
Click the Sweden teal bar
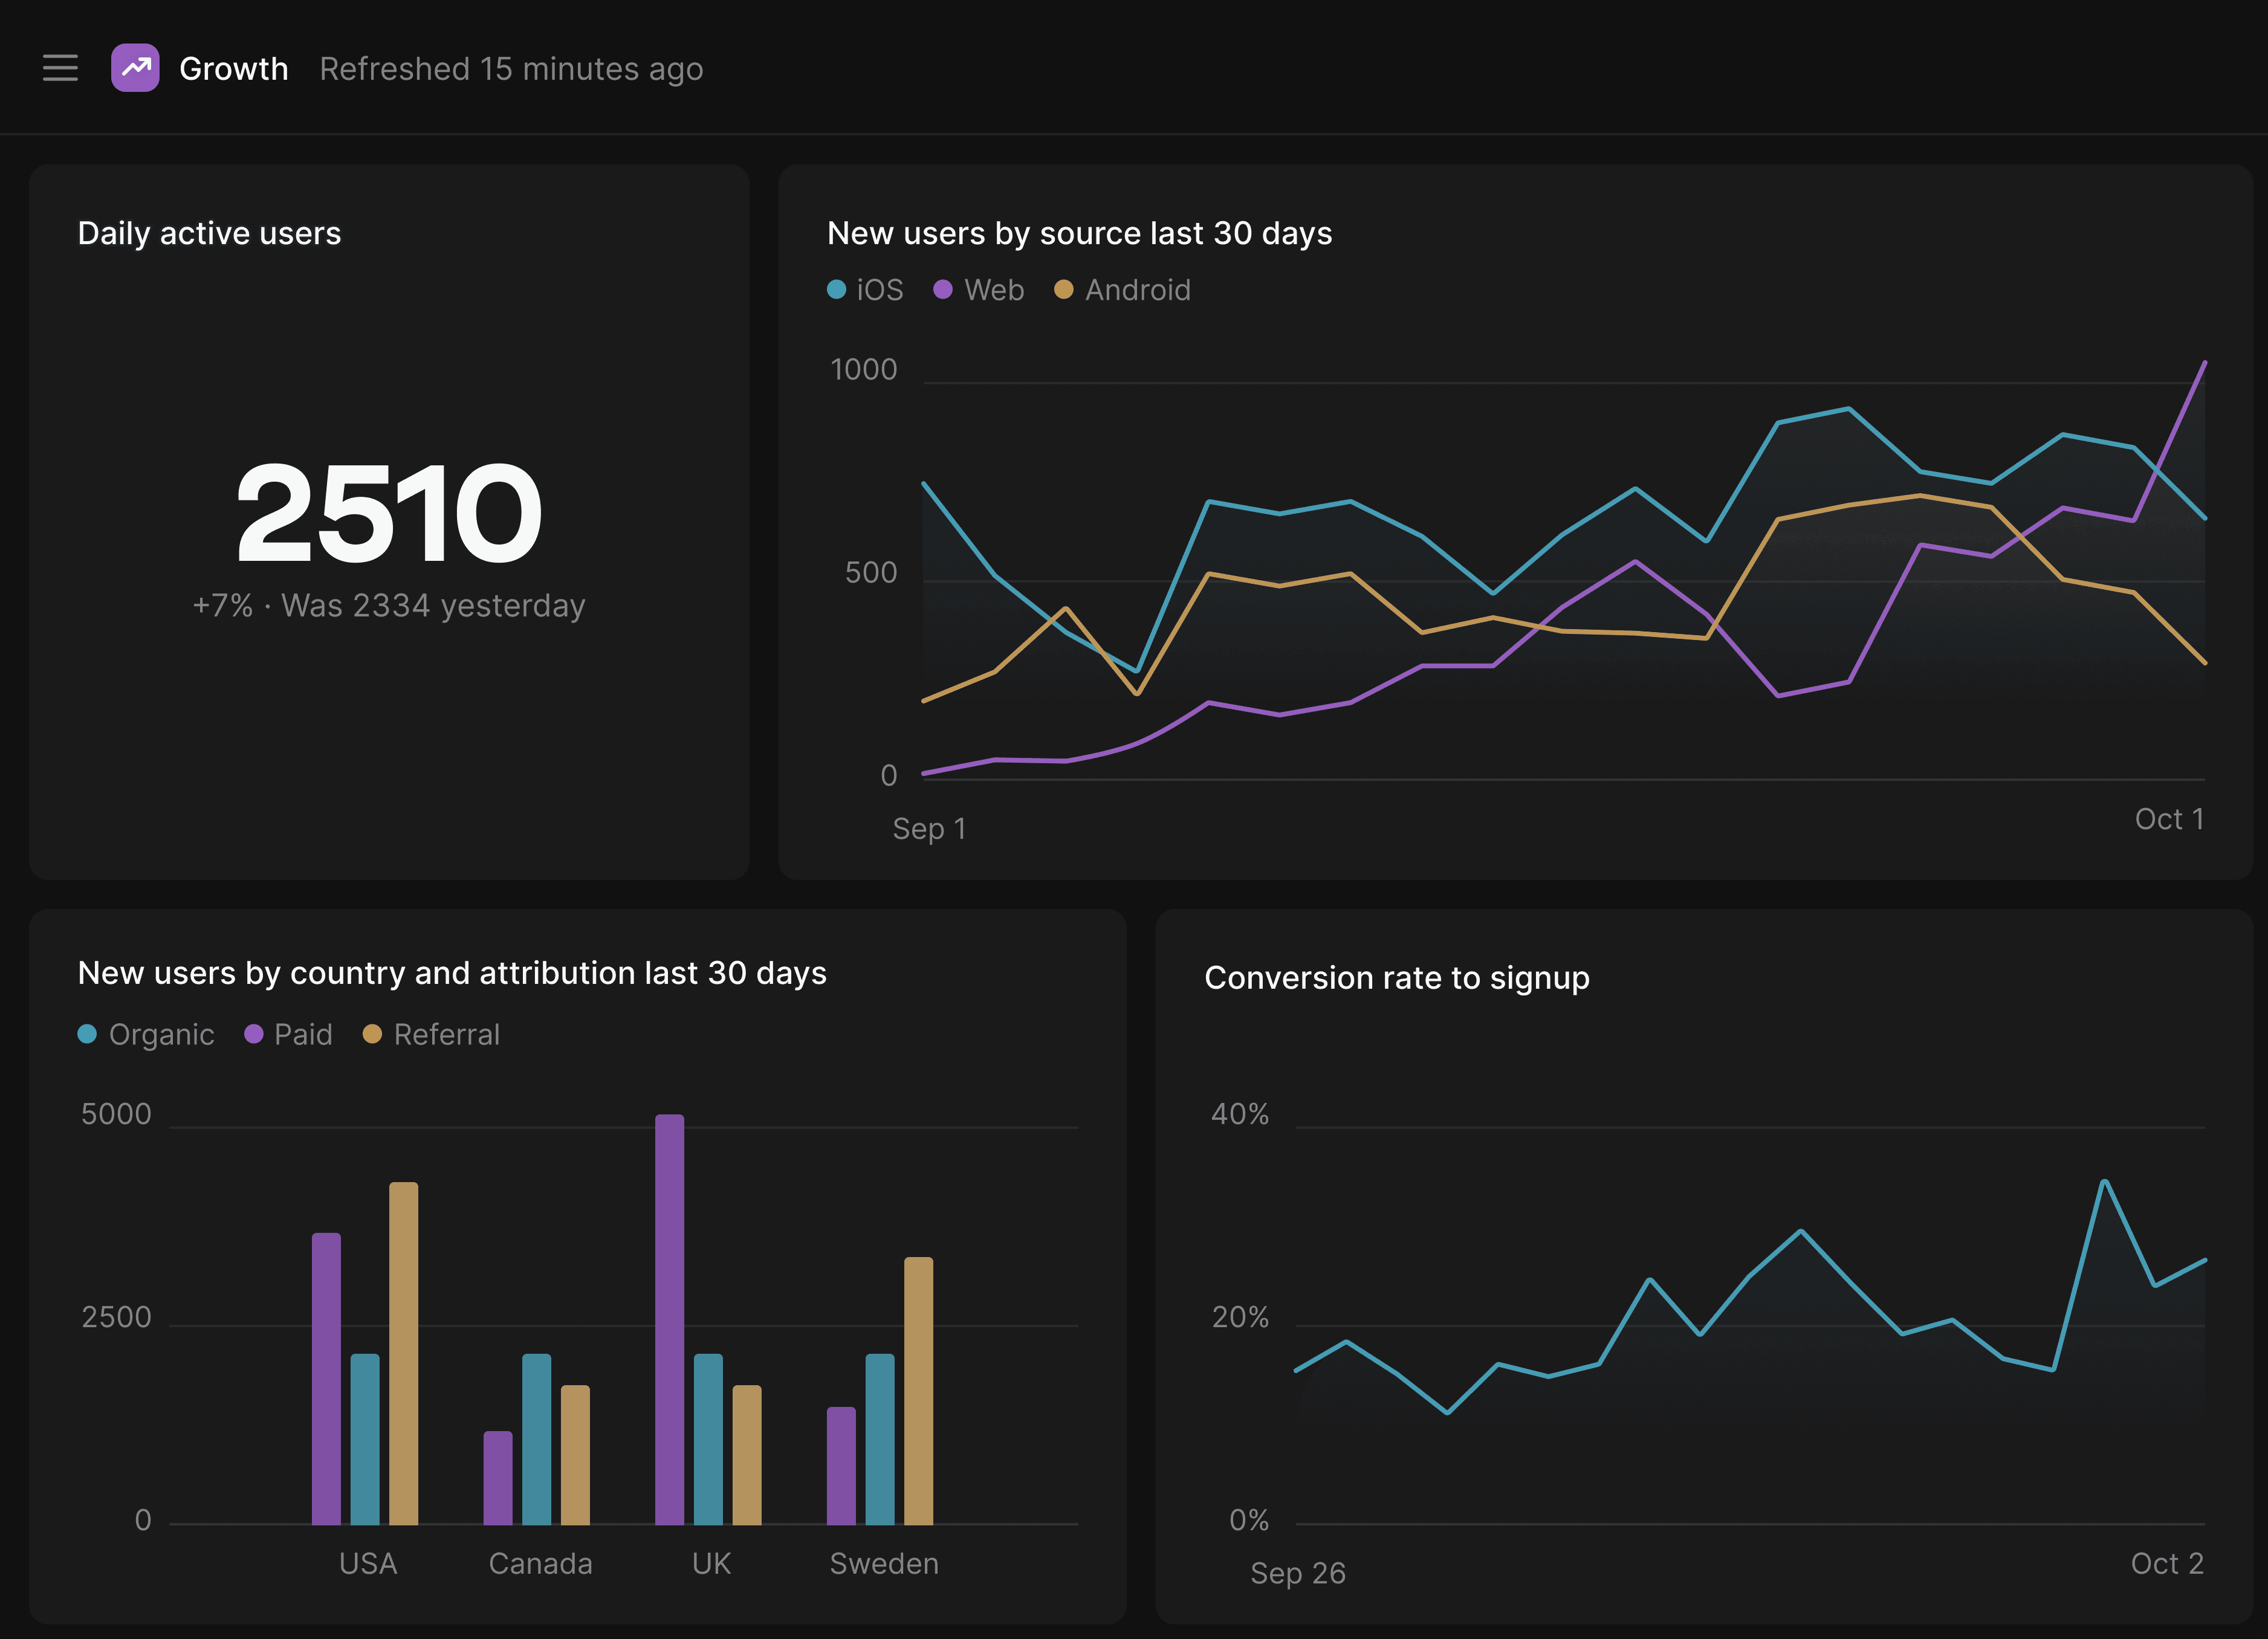(880, 1439)
